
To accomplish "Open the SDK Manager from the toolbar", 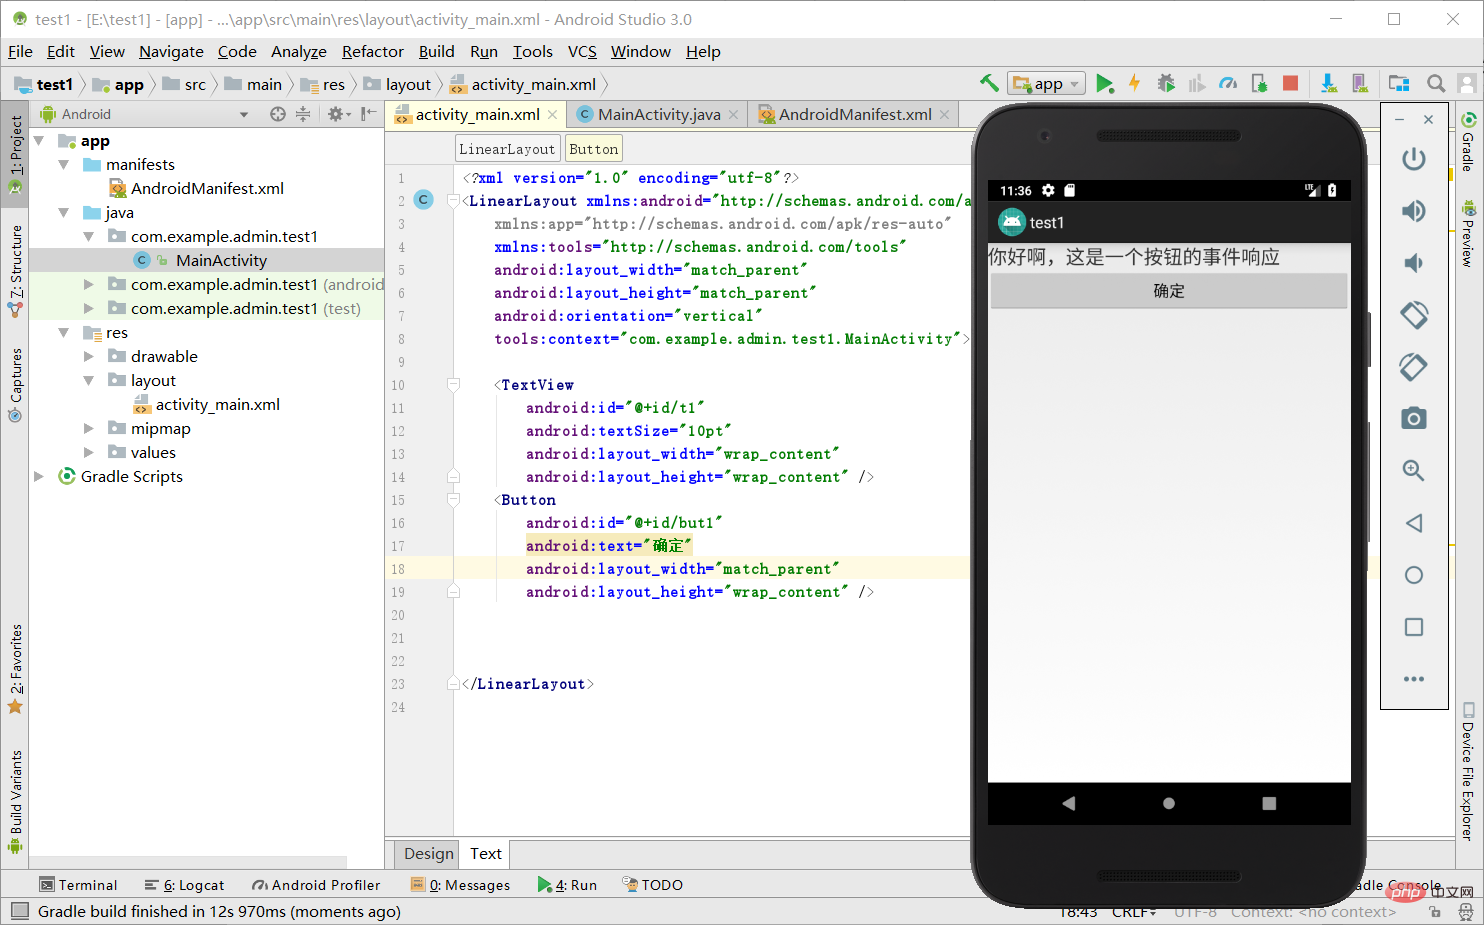I will click(x=1328, y=84).
